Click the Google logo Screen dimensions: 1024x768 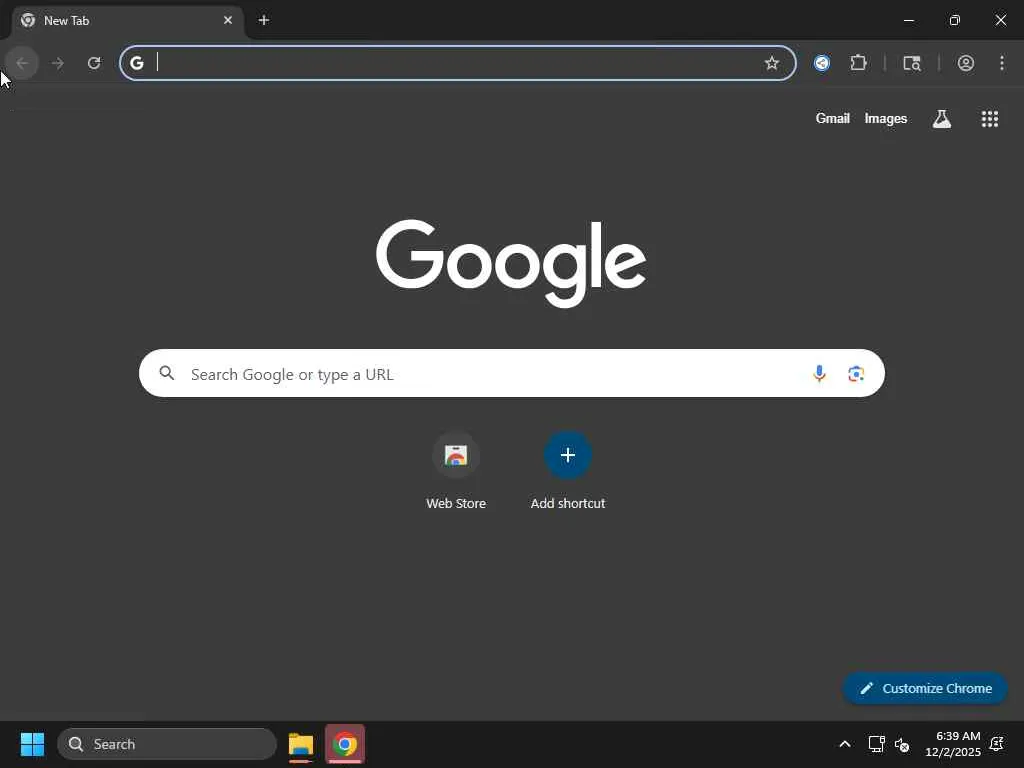tap(511, 263)
